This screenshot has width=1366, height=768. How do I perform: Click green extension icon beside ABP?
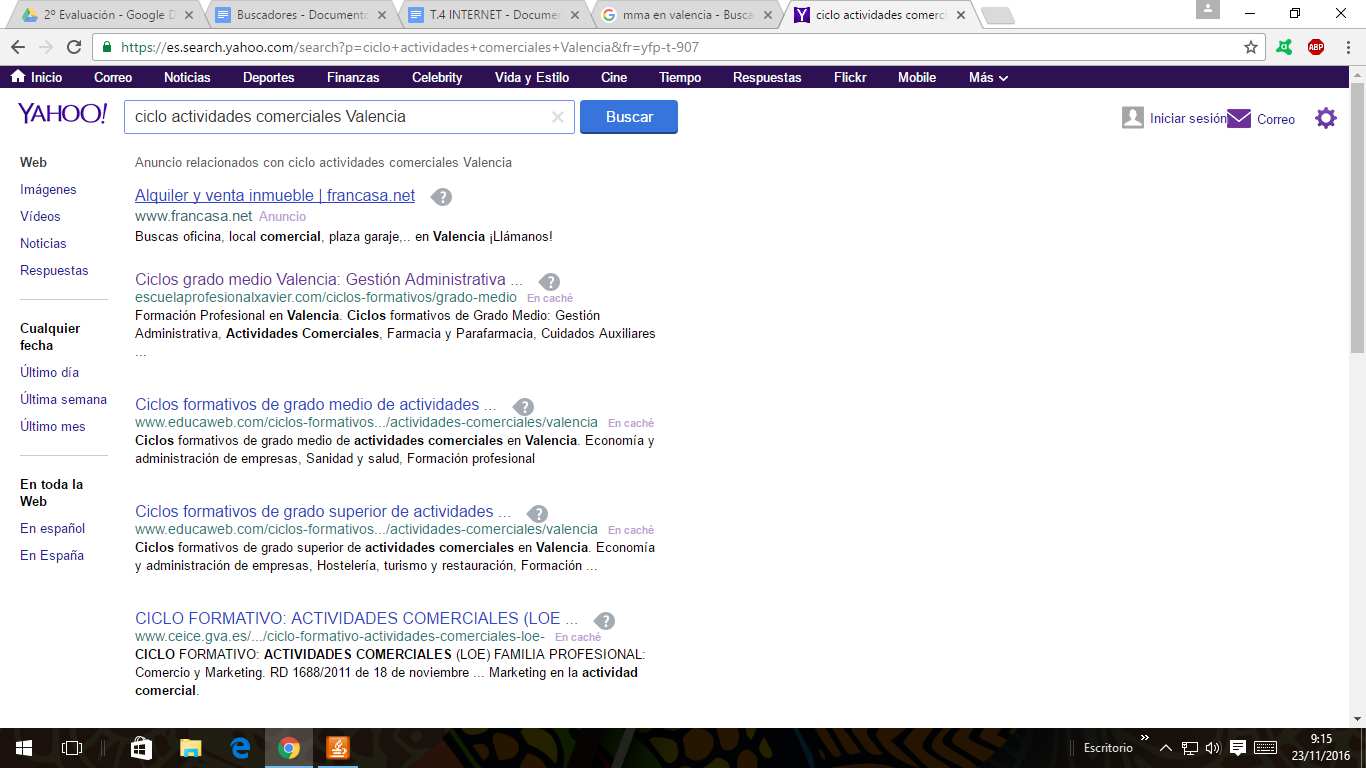click(x=1285, y=47)
